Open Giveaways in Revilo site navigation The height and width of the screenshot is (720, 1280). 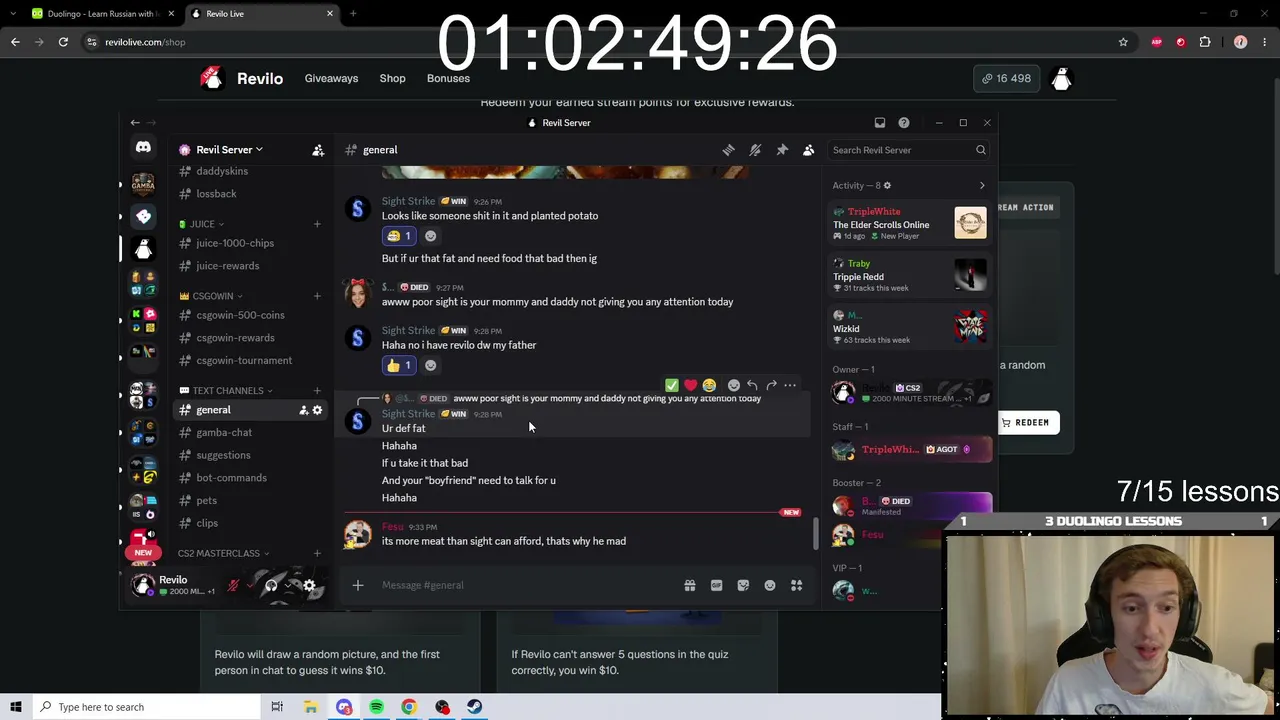pyautogui.click(x=331, y=78)
